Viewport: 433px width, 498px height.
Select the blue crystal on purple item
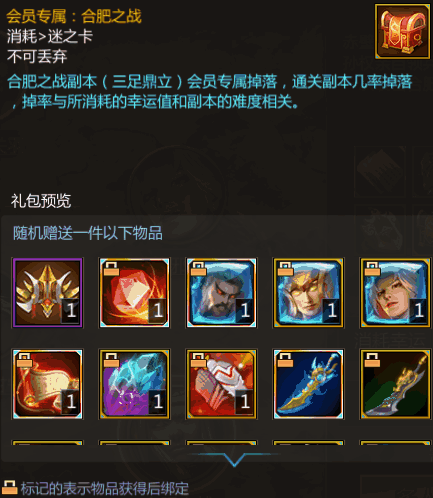coord(134,384)
